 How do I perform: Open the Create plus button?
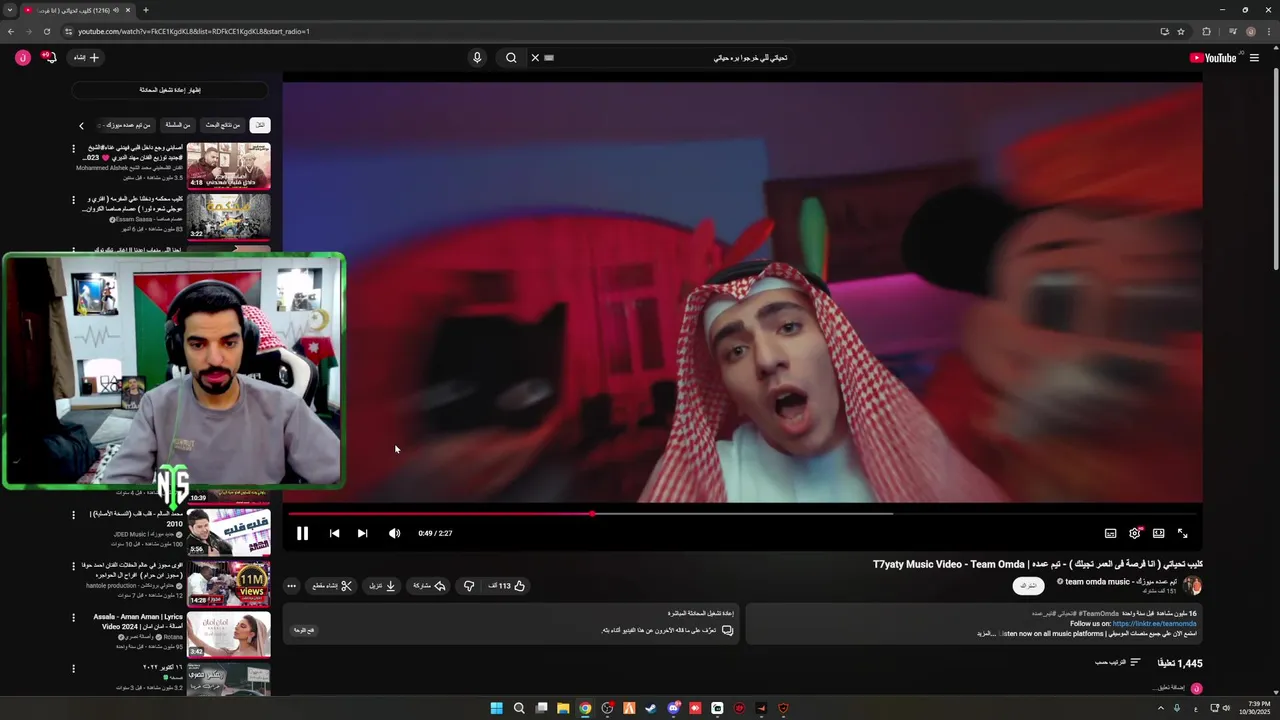(x=87, y=58)
